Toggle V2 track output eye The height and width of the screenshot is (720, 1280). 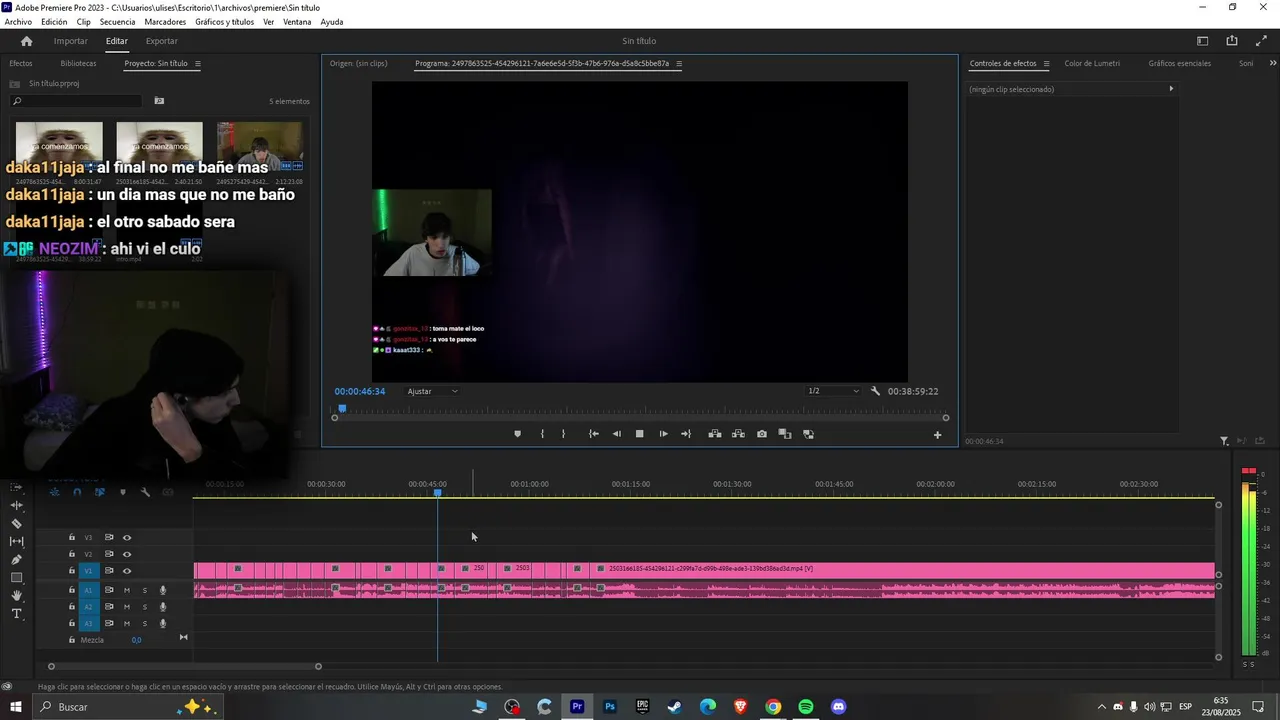point(127,554)
